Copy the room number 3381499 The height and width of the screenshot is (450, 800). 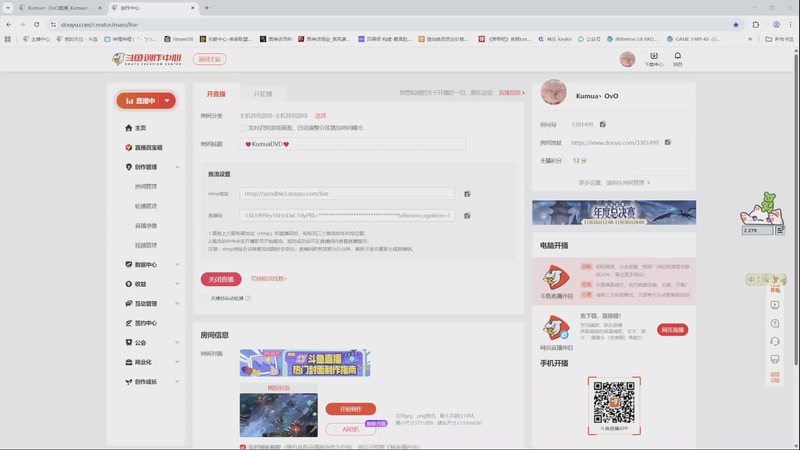603,124
